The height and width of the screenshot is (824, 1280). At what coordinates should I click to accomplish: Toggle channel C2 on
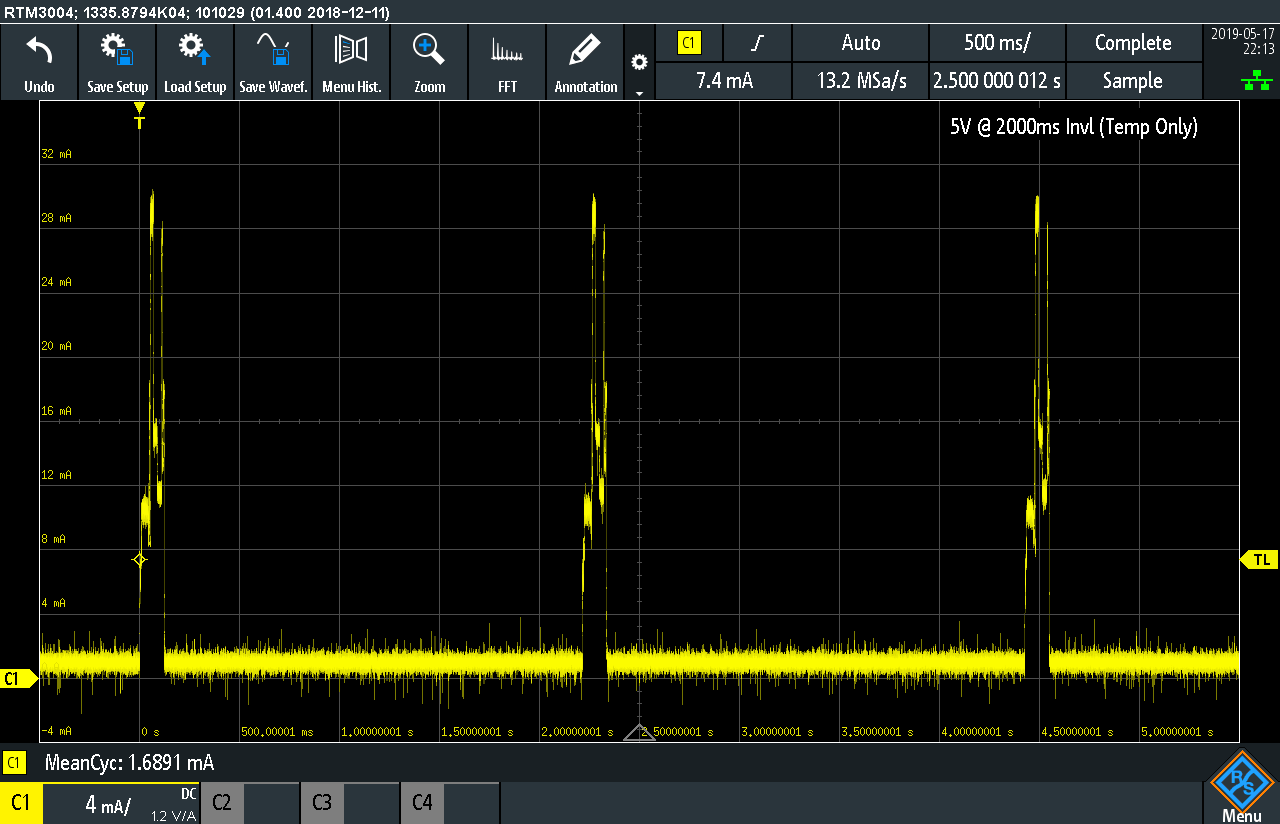point(250,802)
